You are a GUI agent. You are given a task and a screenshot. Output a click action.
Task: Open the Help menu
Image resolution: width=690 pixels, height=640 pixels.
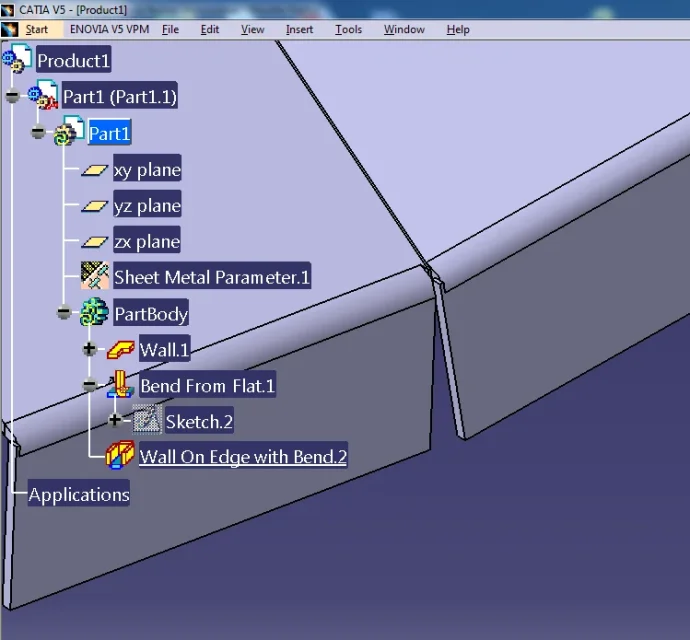[458, 29]
